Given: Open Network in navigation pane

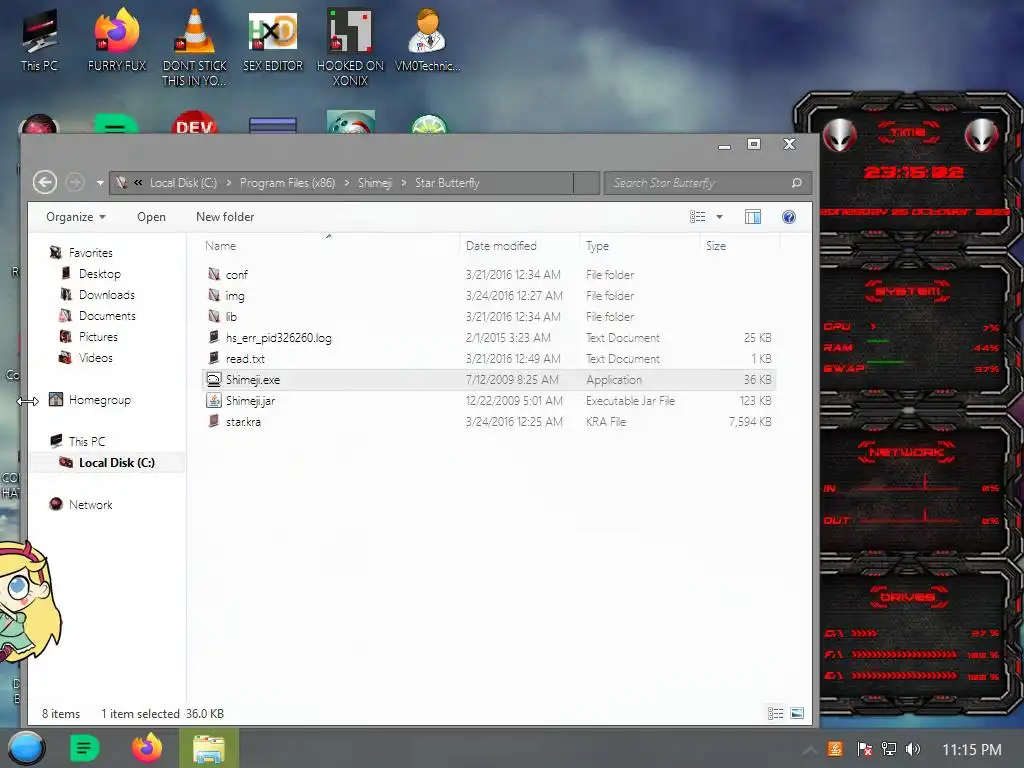Looking at the screenshot, I should pyautogui.click(x=90, y=505).
